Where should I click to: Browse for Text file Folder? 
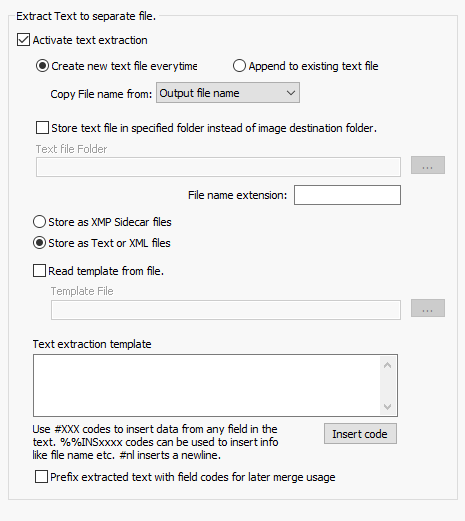[x=428, y=165]
